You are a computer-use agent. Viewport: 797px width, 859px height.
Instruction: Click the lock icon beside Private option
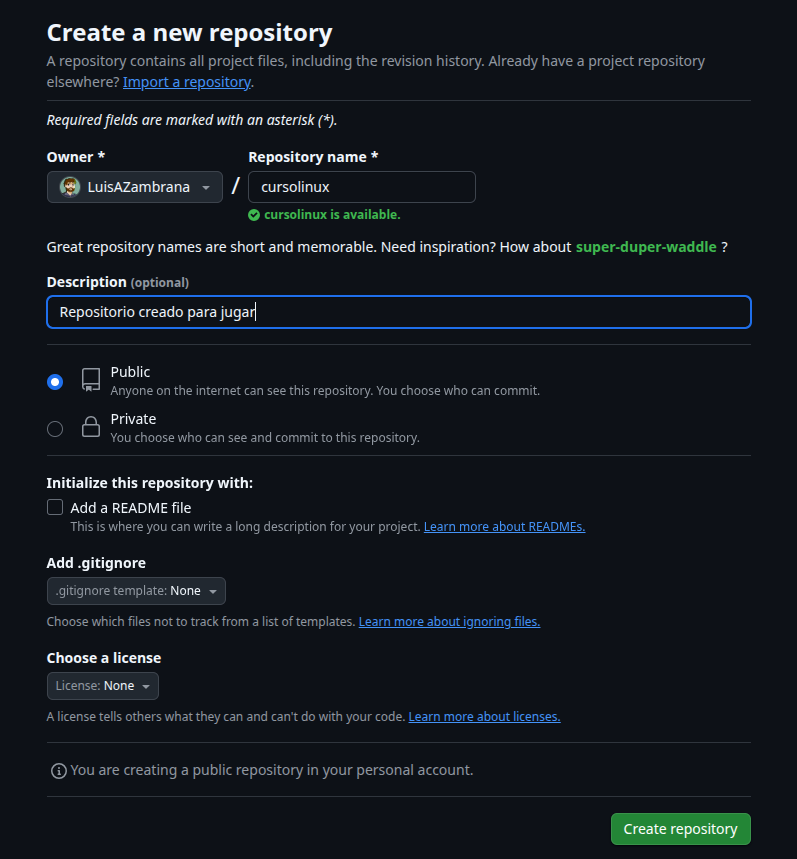(90, 427)
